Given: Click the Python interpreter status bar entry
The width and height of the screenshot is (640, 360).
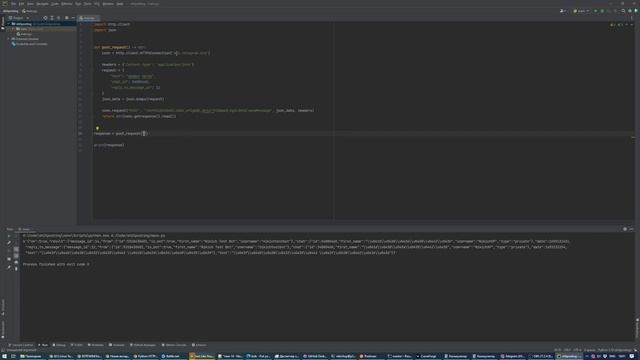Looking at the screenshot, I should point(614,350).
